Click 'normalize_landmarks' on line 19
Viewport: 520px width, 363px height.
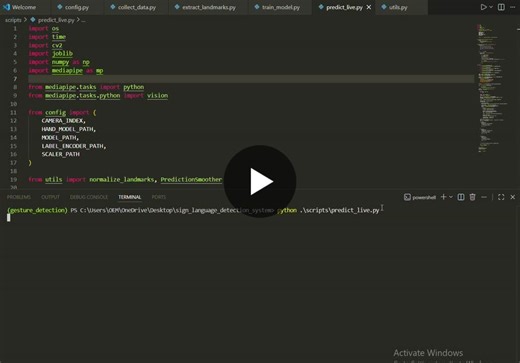(122, 180)
